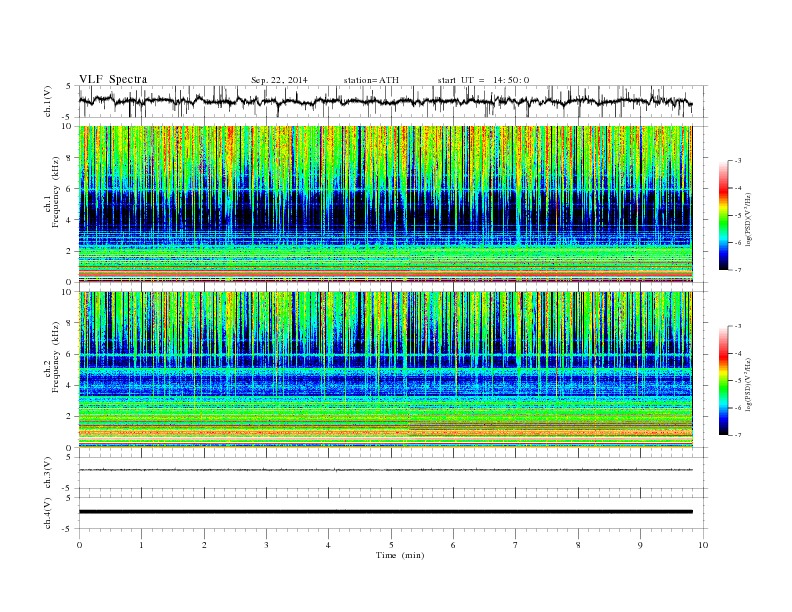Image resolution: width=792 pixels, height=612 pixels.
Task: Click the "2" kHz tick on ch.2 spectrogram axis
Action: pos(69,417)
